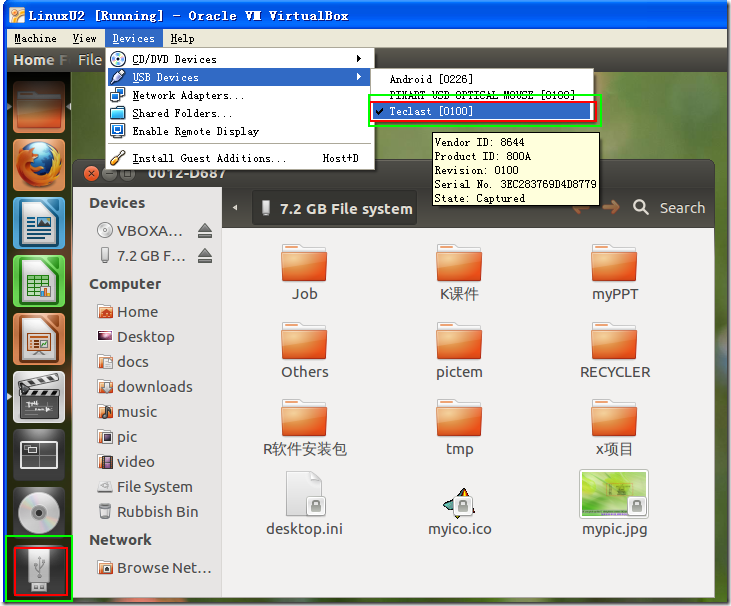
Task: Open the x项目 folder
Action: click(614, 428)
